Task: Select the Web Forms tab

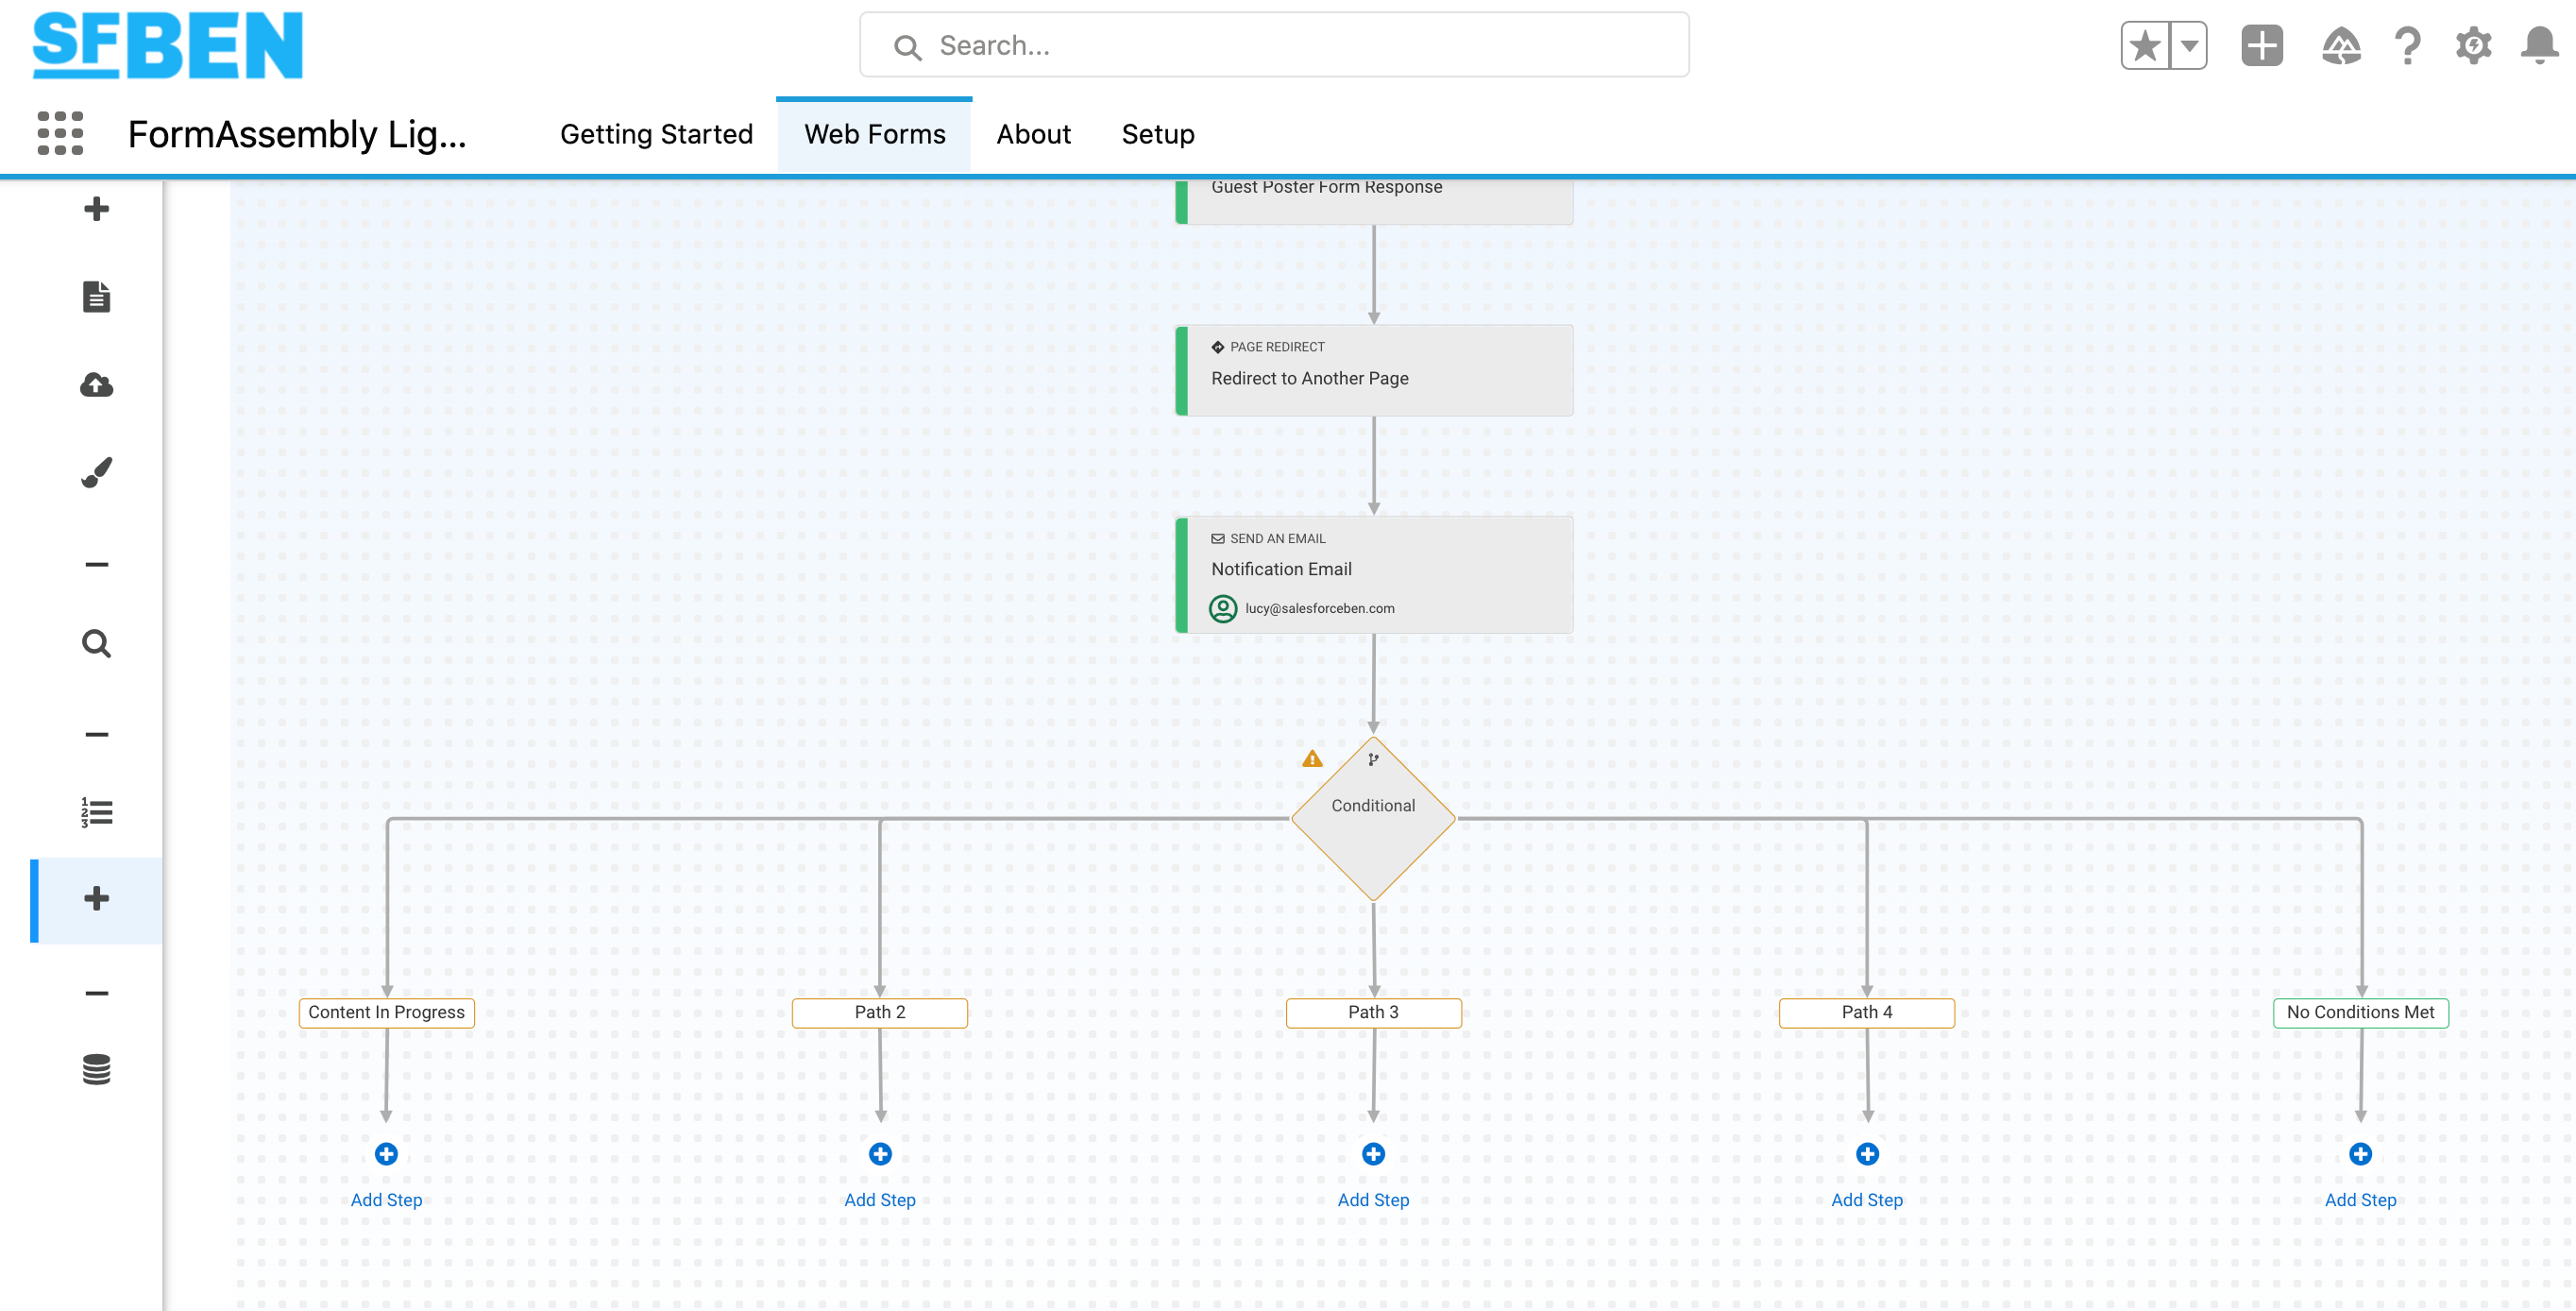Action: tap(874, 134)
